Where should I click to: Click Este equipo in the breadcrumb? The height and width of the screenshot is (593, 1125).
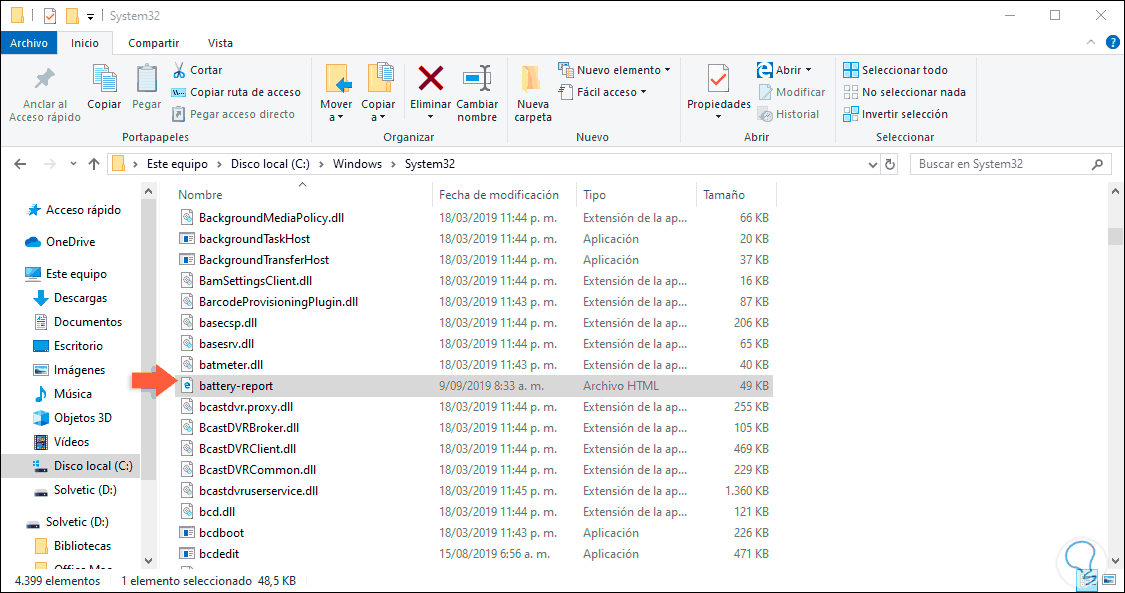click(x=177, y=164)
